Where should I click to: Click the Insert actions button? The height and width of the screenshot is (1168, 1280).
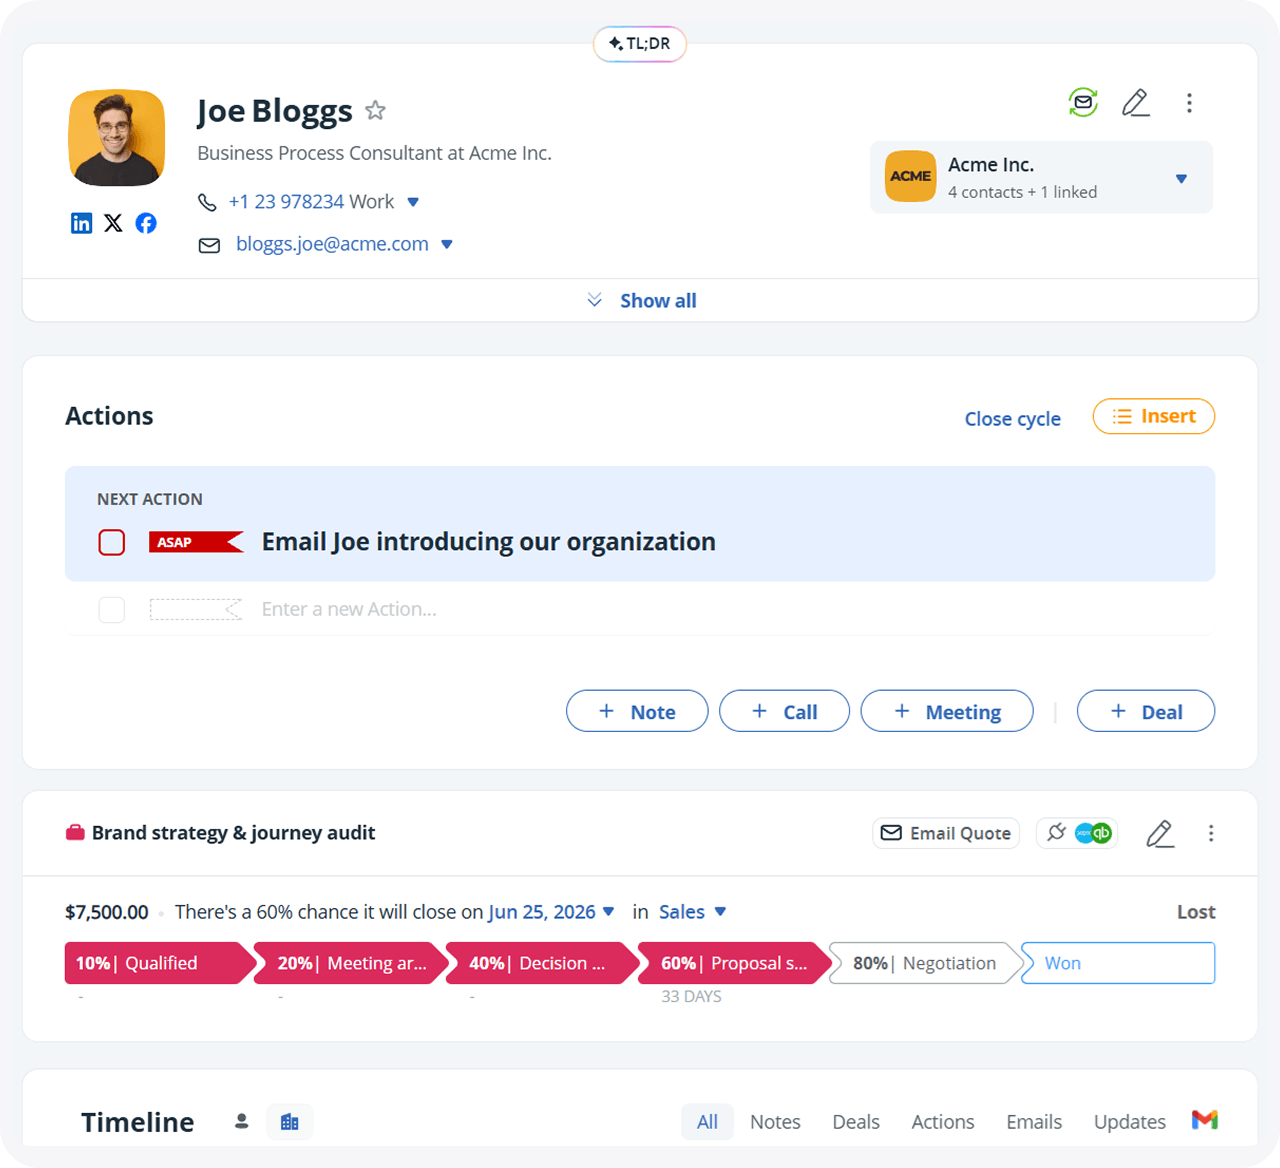click(x=1154, y=416)
